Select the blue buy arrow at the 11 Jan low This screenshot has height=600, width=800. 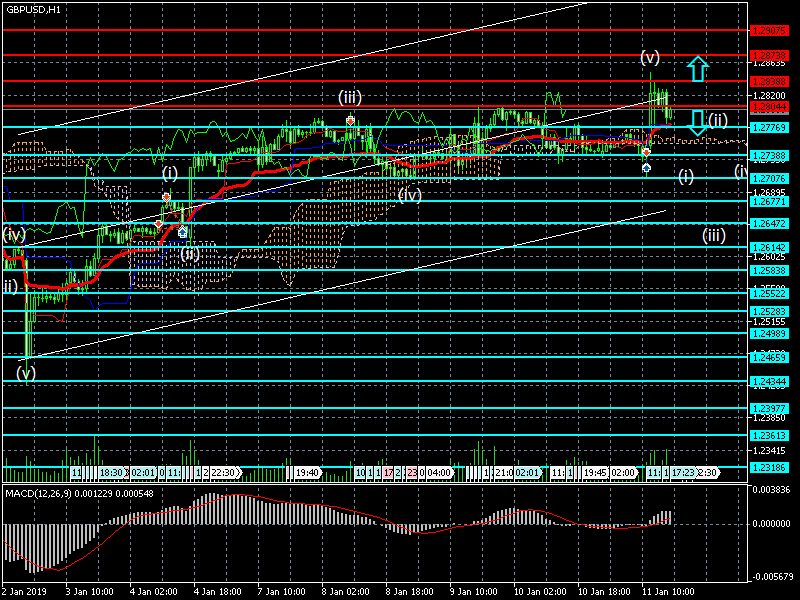[x=646, y=167]
